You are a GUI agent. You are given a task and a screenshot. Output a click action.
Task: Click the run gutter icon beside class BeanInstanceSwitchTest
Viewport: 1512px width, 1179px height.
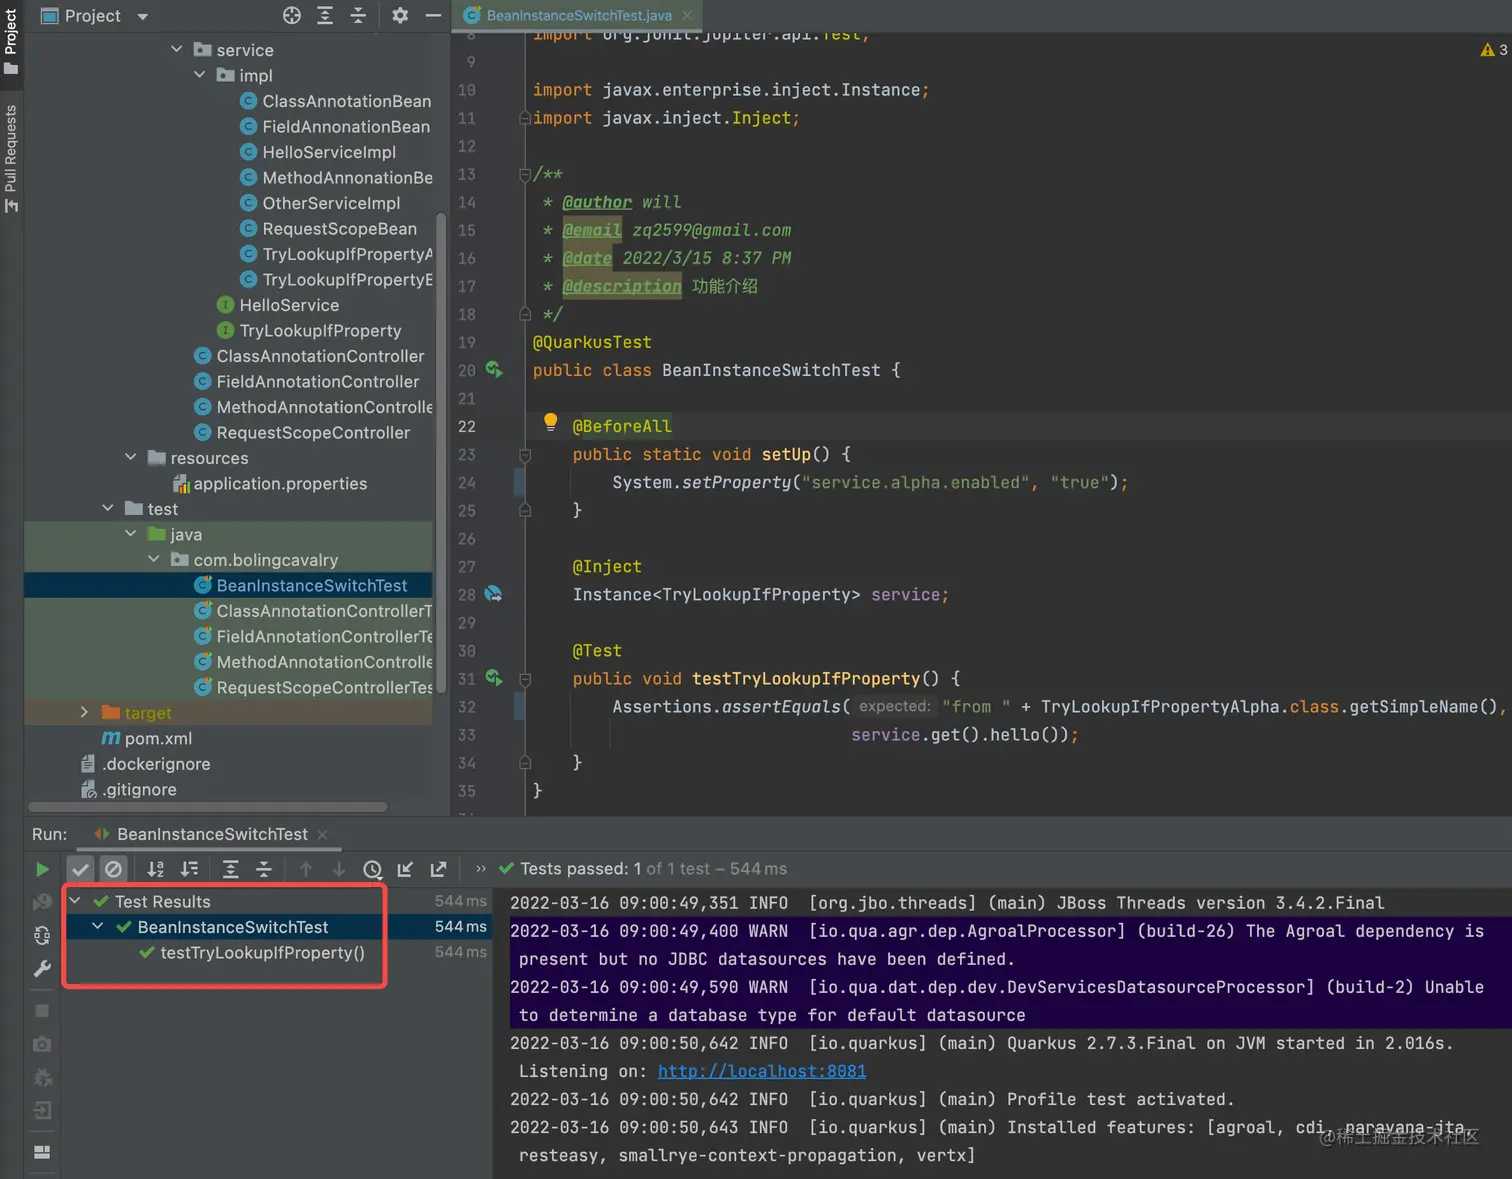[x=494, y=369]
